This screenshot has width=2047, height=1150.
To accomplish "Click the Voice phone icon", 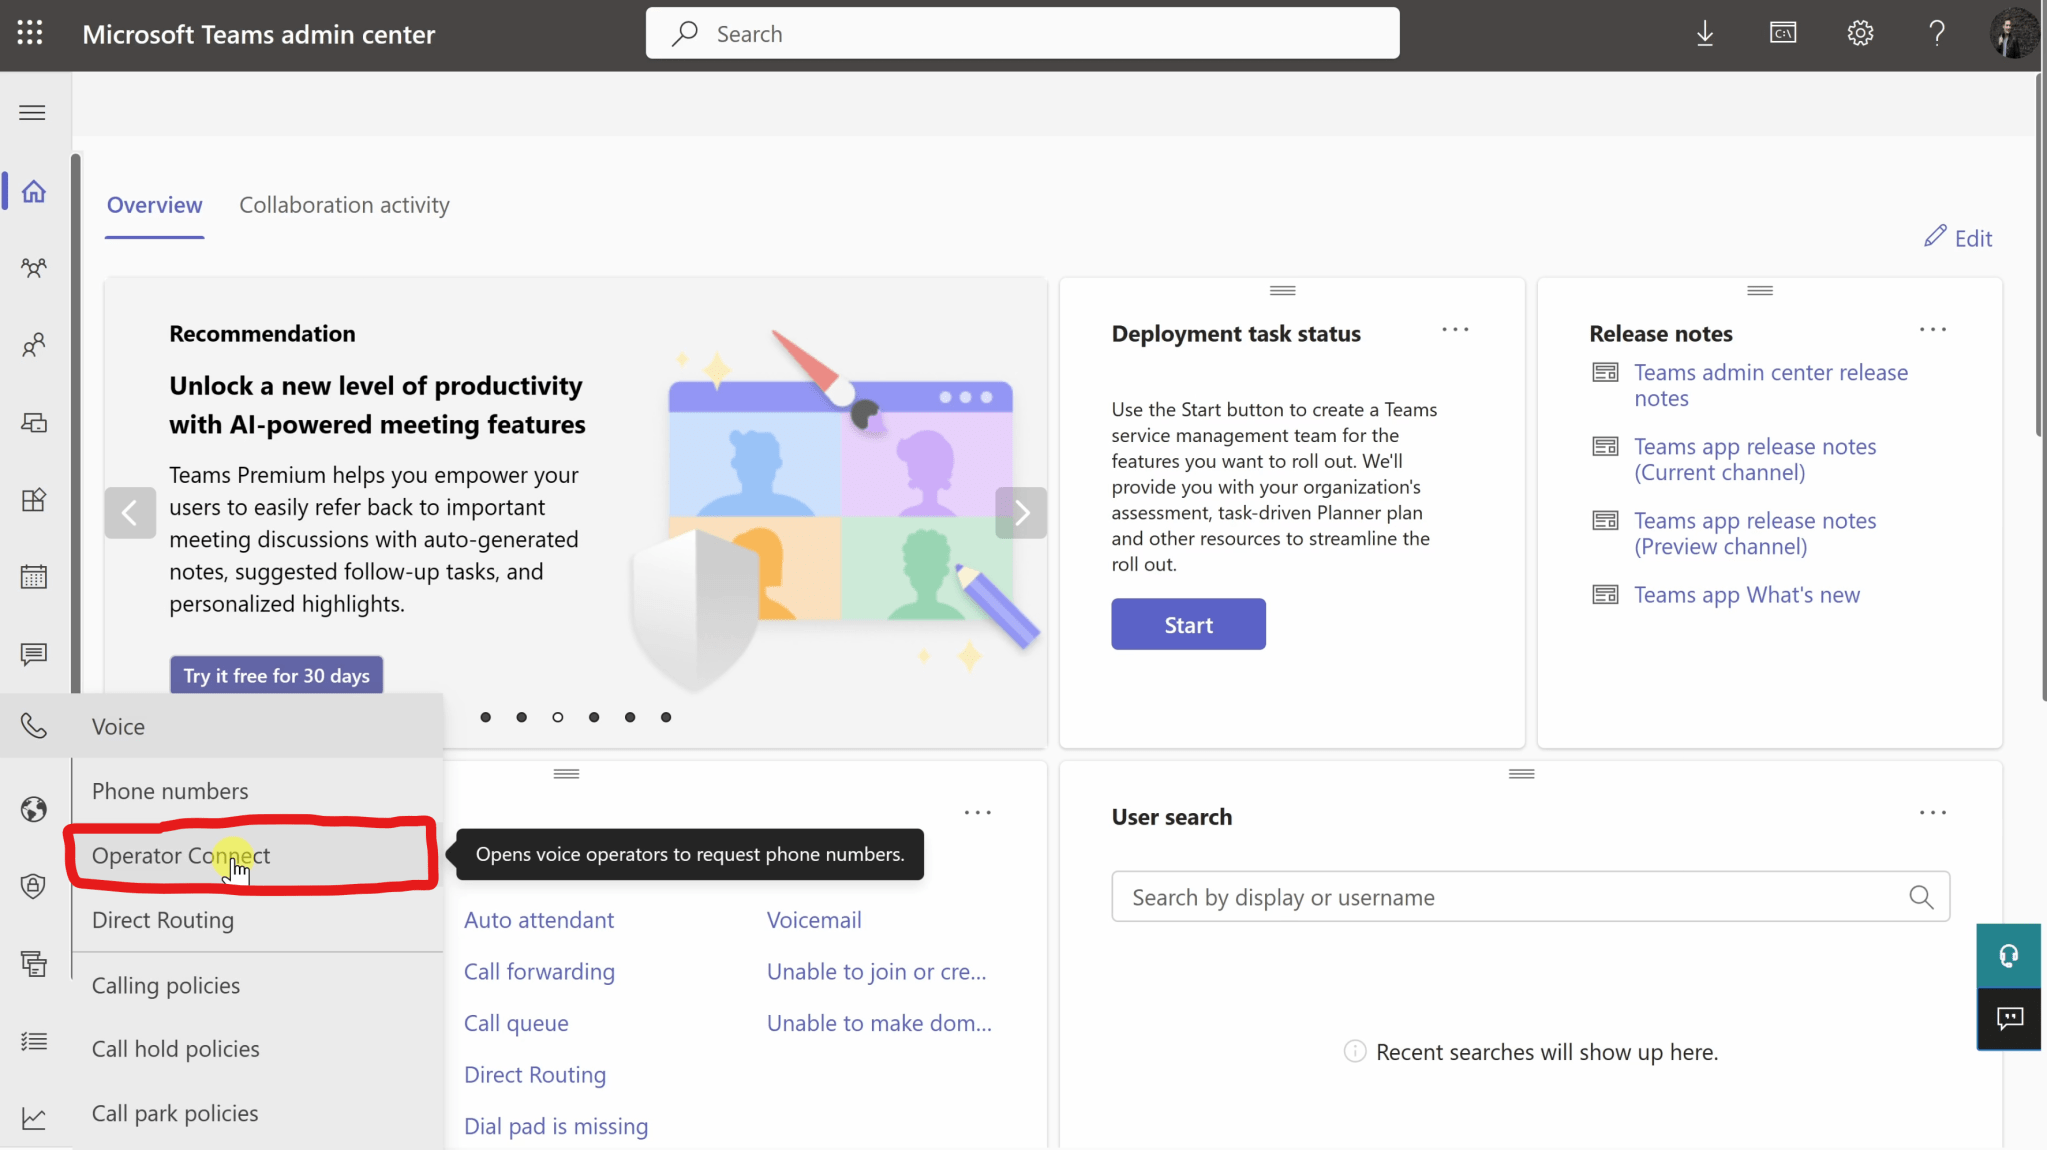I will [x=34, y=726].
